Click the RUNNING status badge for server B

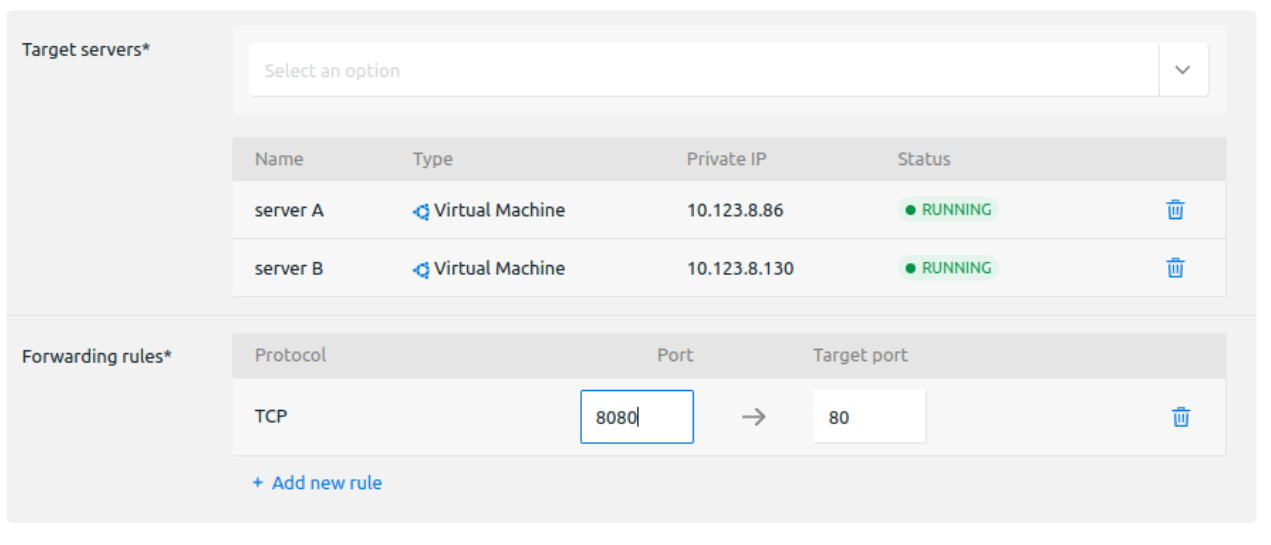pyautogui.click(x=947, y=268)
